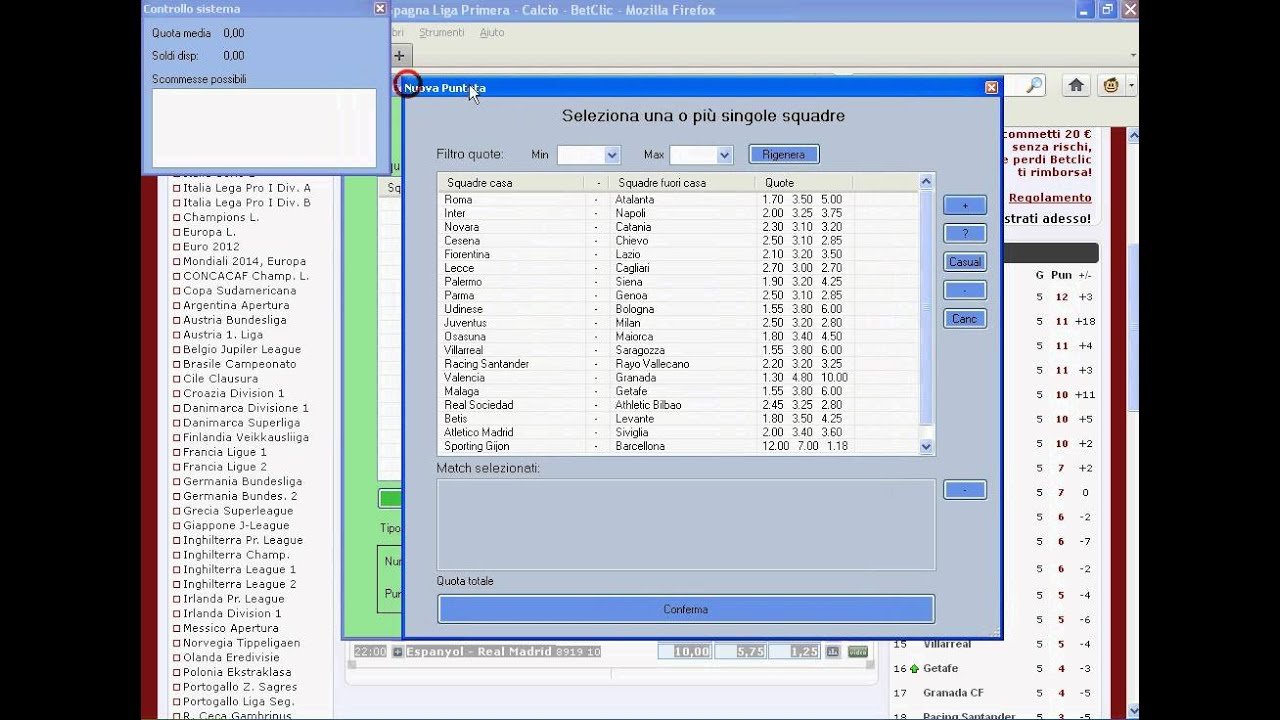Click the plus button beside match list
The width and height of the screenshot is (1280, 720).
(x=965, y=205)
